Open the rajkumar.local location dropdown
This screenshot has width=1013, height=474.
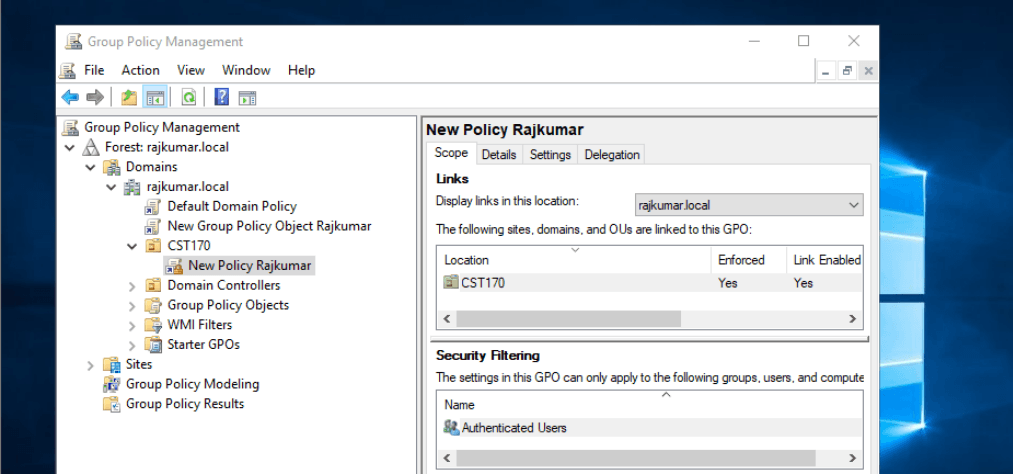(x=749, y=206)
